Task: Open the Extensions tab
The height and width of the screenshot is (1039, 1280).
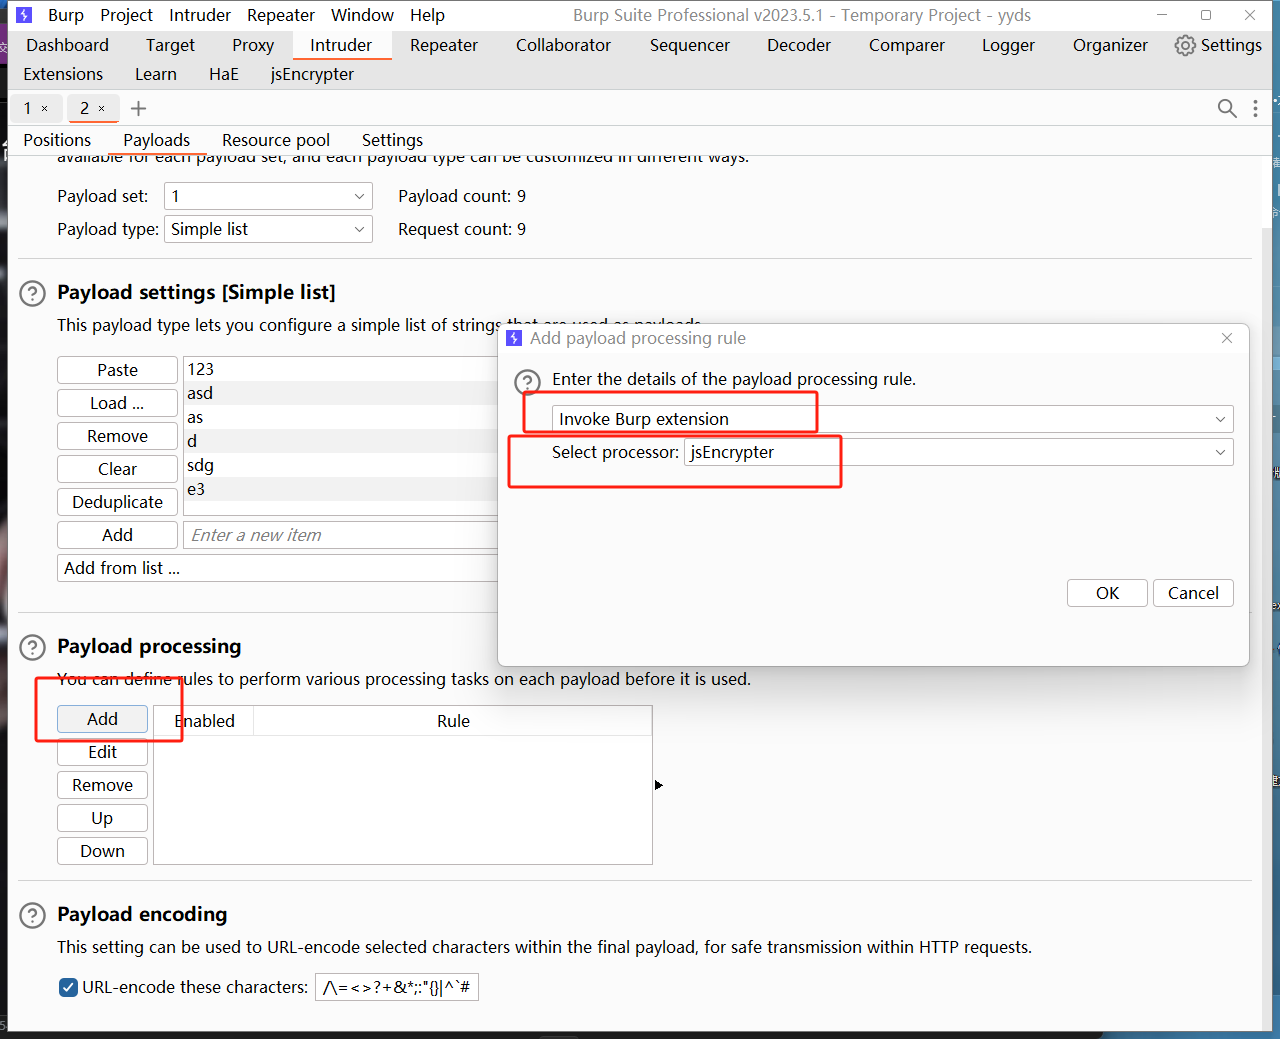Action: (x=63, y=74)
